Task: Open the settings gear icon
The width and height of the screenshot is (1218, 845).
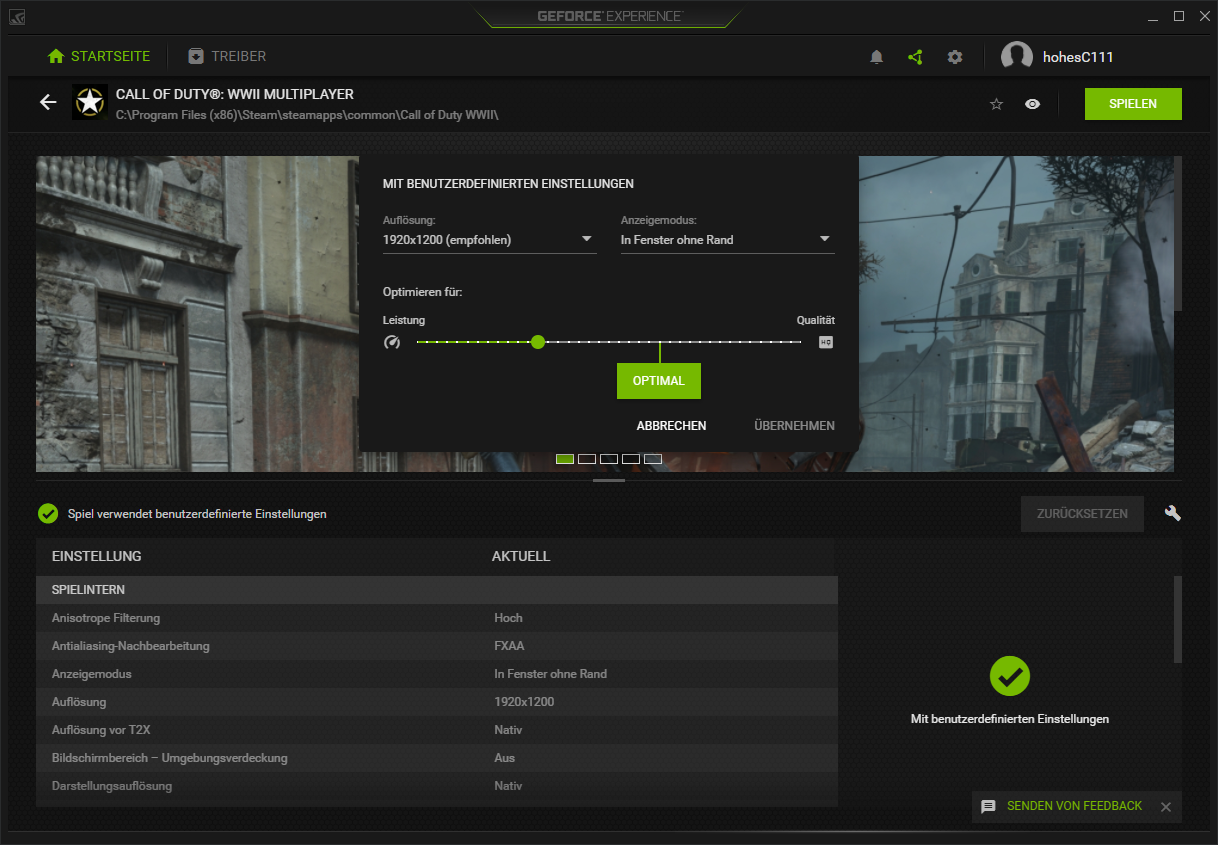Action: click(x=955, y=57)
